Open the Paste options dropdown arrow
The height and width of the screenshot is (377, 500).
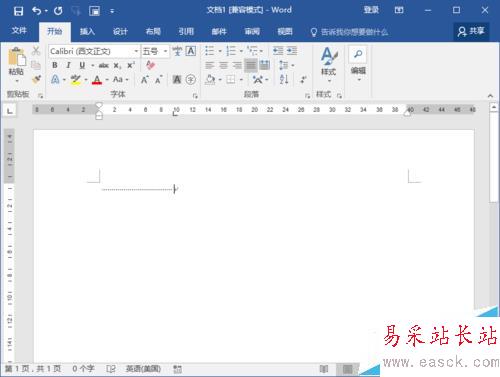(17, 81)
